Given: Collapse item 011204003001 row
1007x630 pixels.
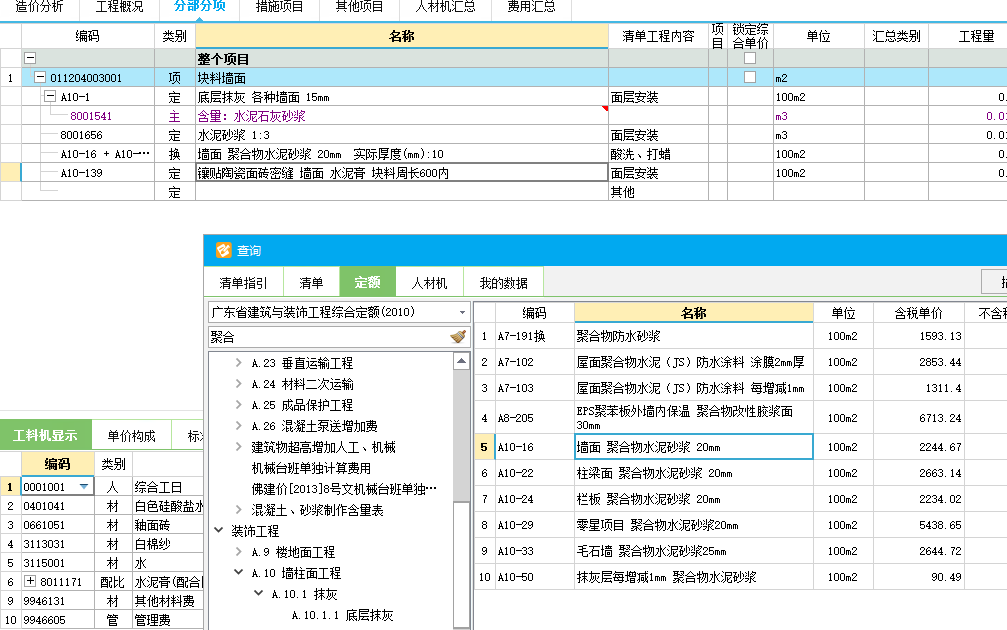Looking at the screenshot, I should (40, 77).
